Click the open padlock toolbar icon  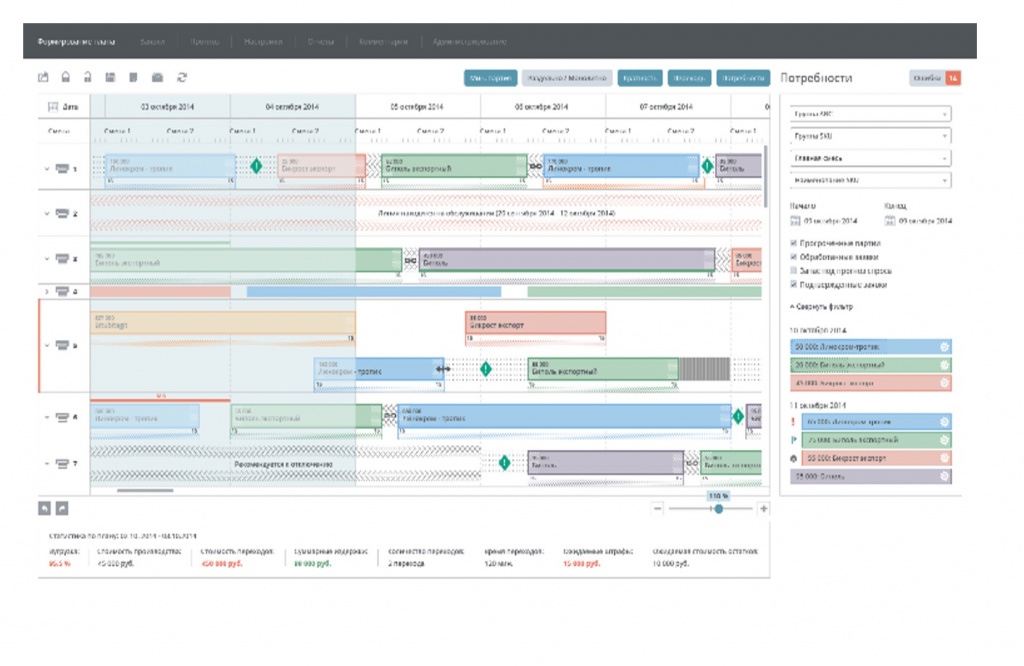coord(88,77)
